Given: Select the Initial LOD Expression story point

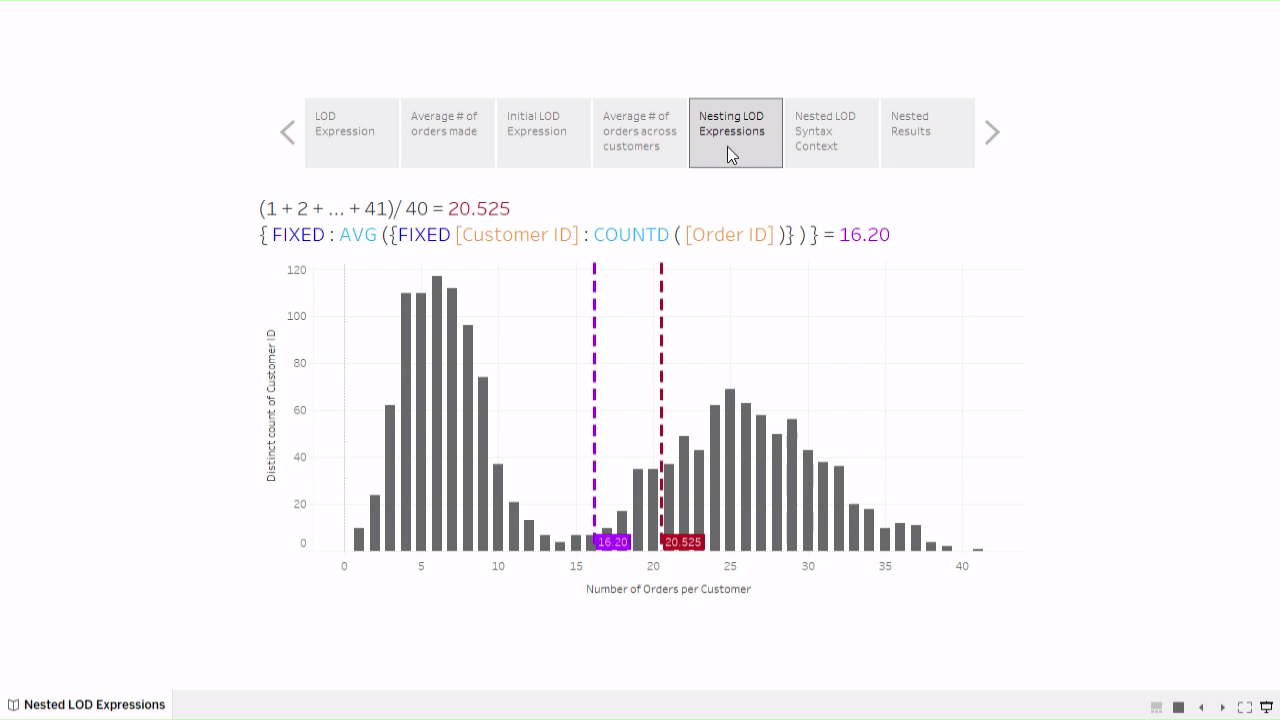Looking at the screenshot, I should [x=543, y=132].
